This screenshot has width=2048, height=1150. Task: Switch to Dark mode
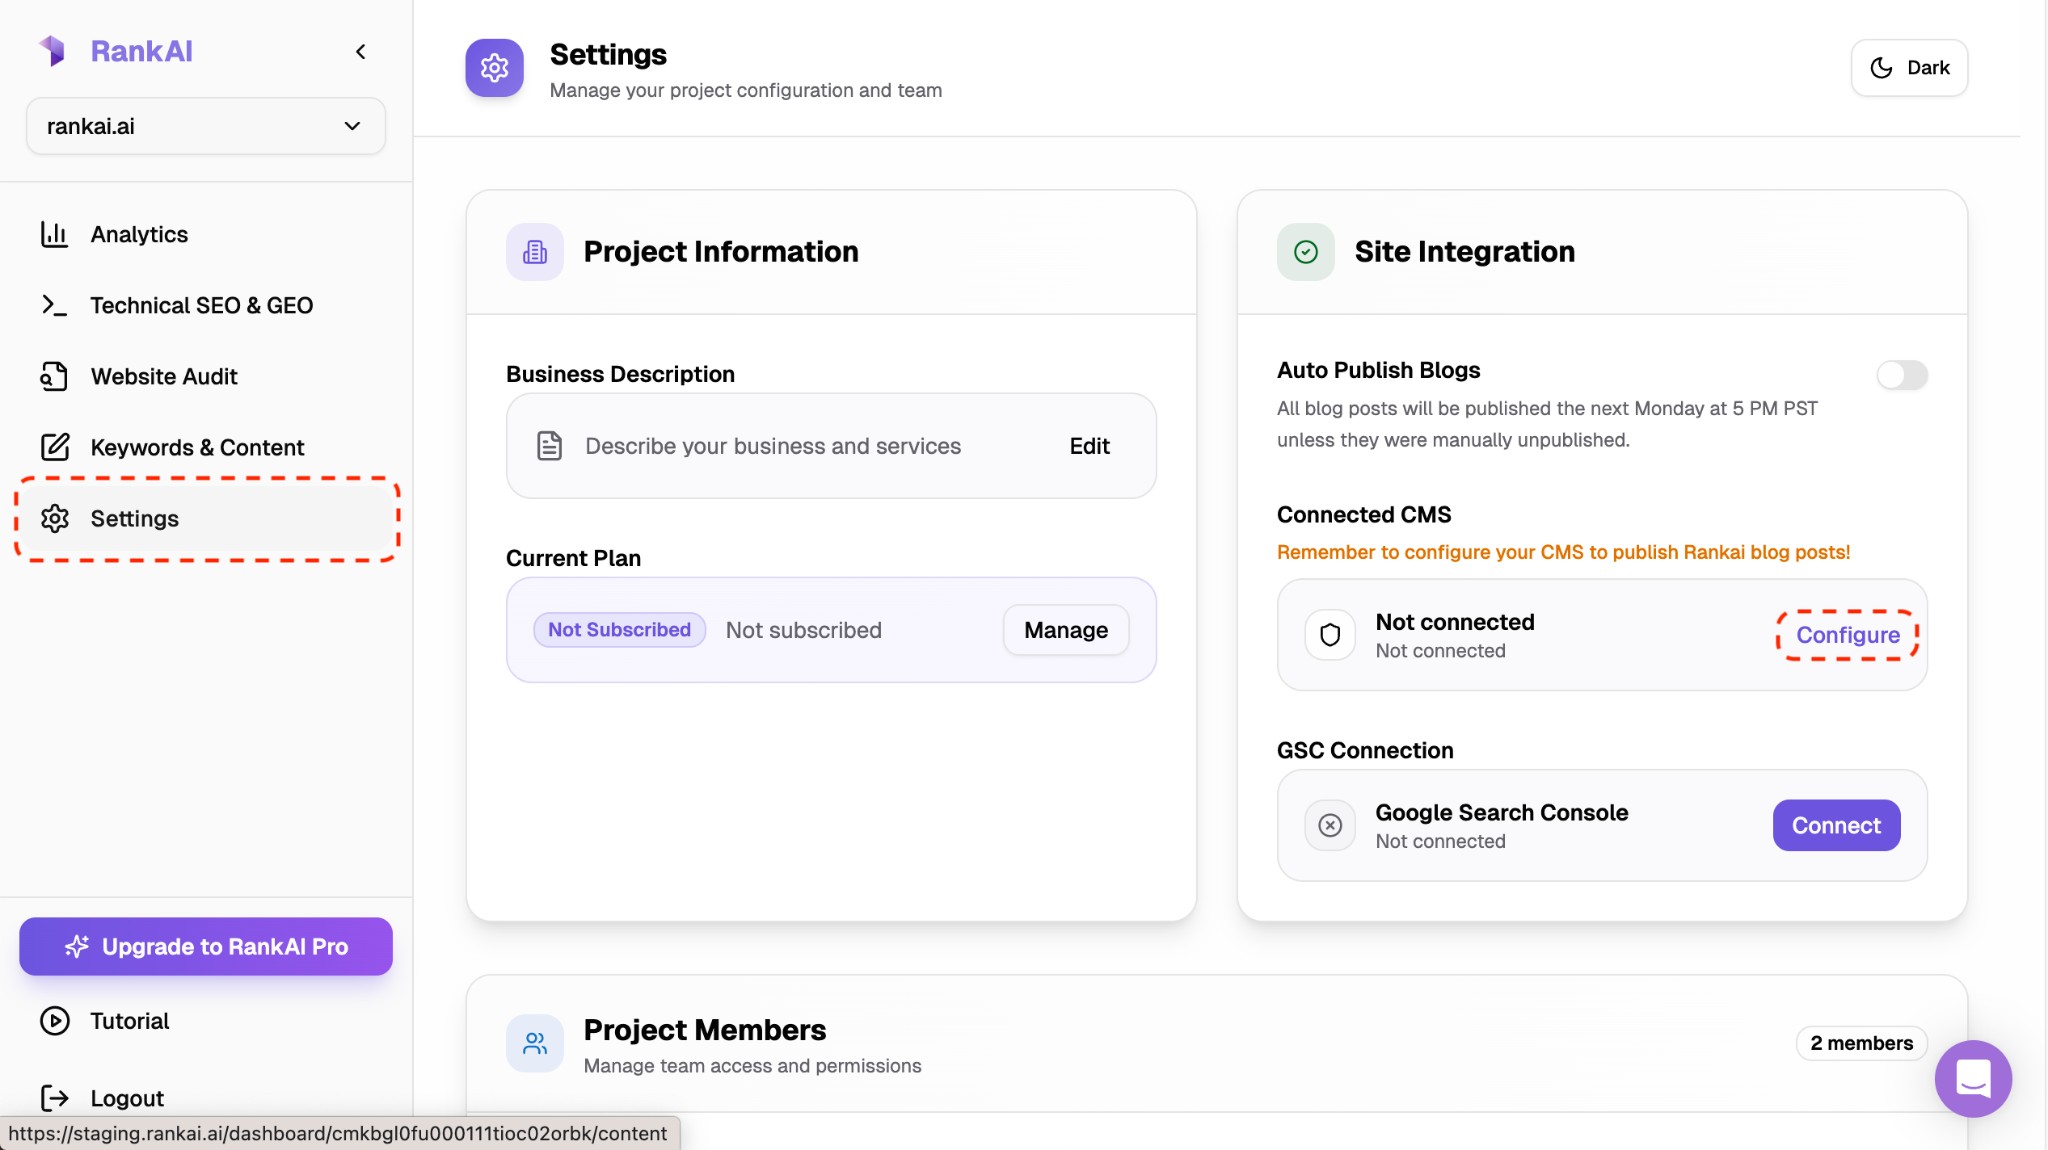(1908, 67)
